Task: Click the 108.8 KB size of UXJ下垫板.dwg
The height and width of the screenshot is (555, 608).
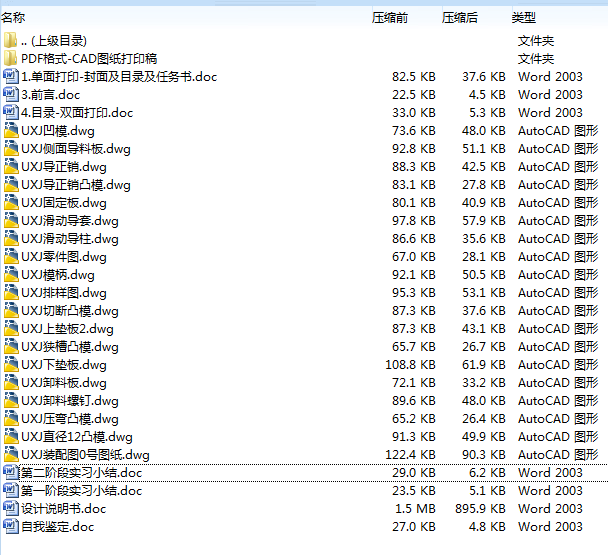Action: coord(410,365)
